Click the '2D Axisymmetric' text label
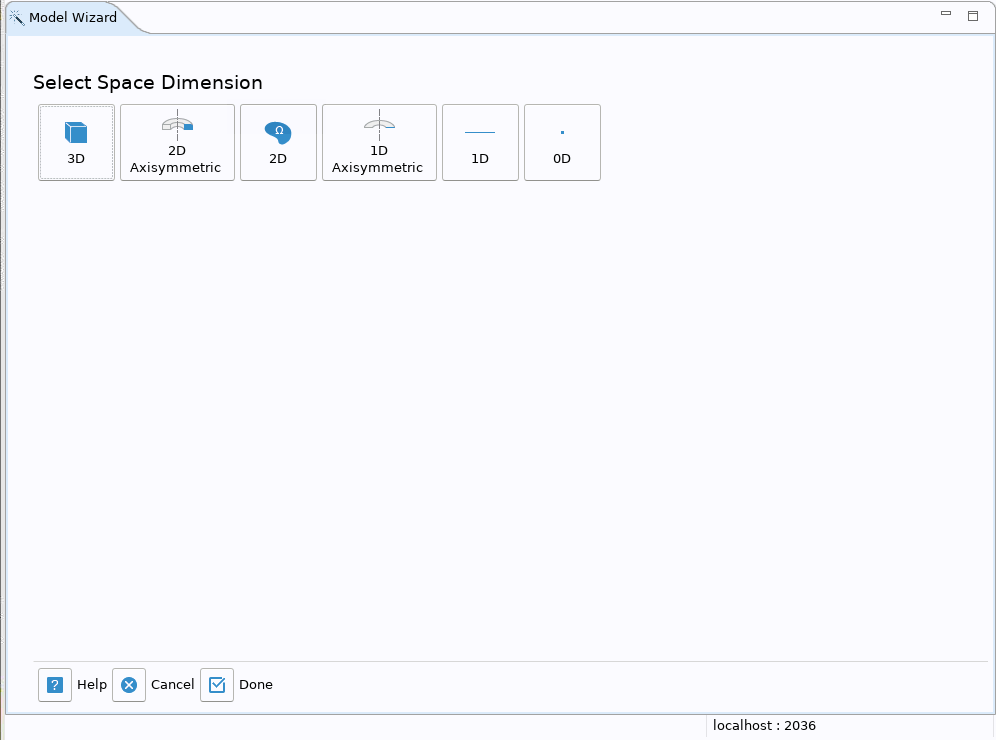The width and height of the screenshot is (996, 740). (176, 160)
